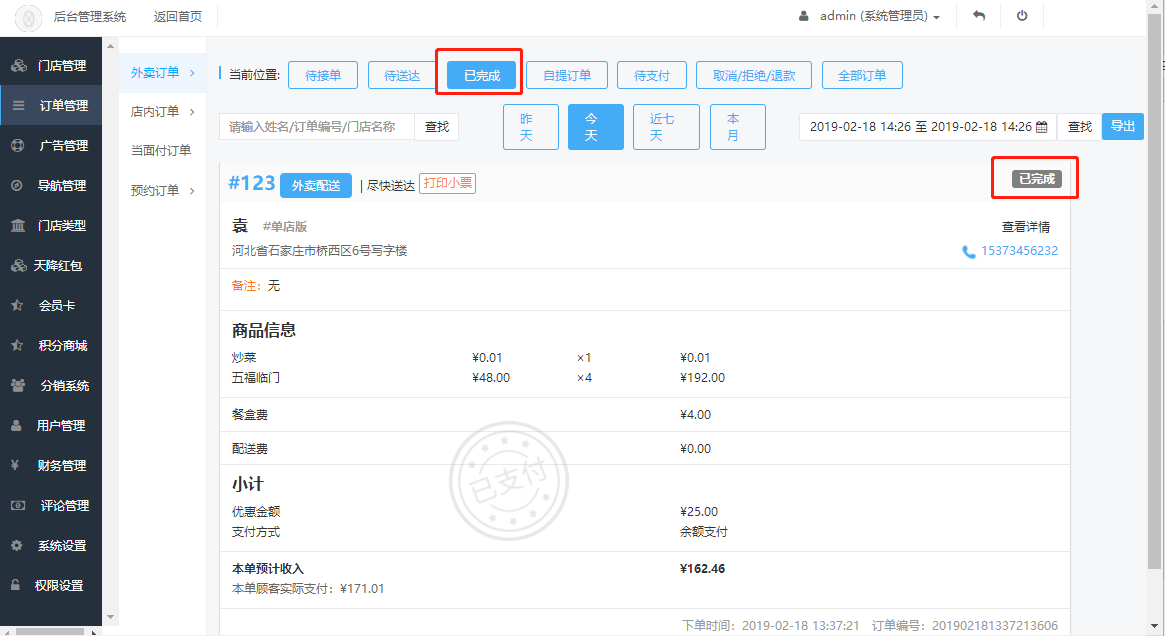1165x636 pixels.
Task: Click the 导航管理 compass icon
Action: pyautogui.click(x=17, y=186)
